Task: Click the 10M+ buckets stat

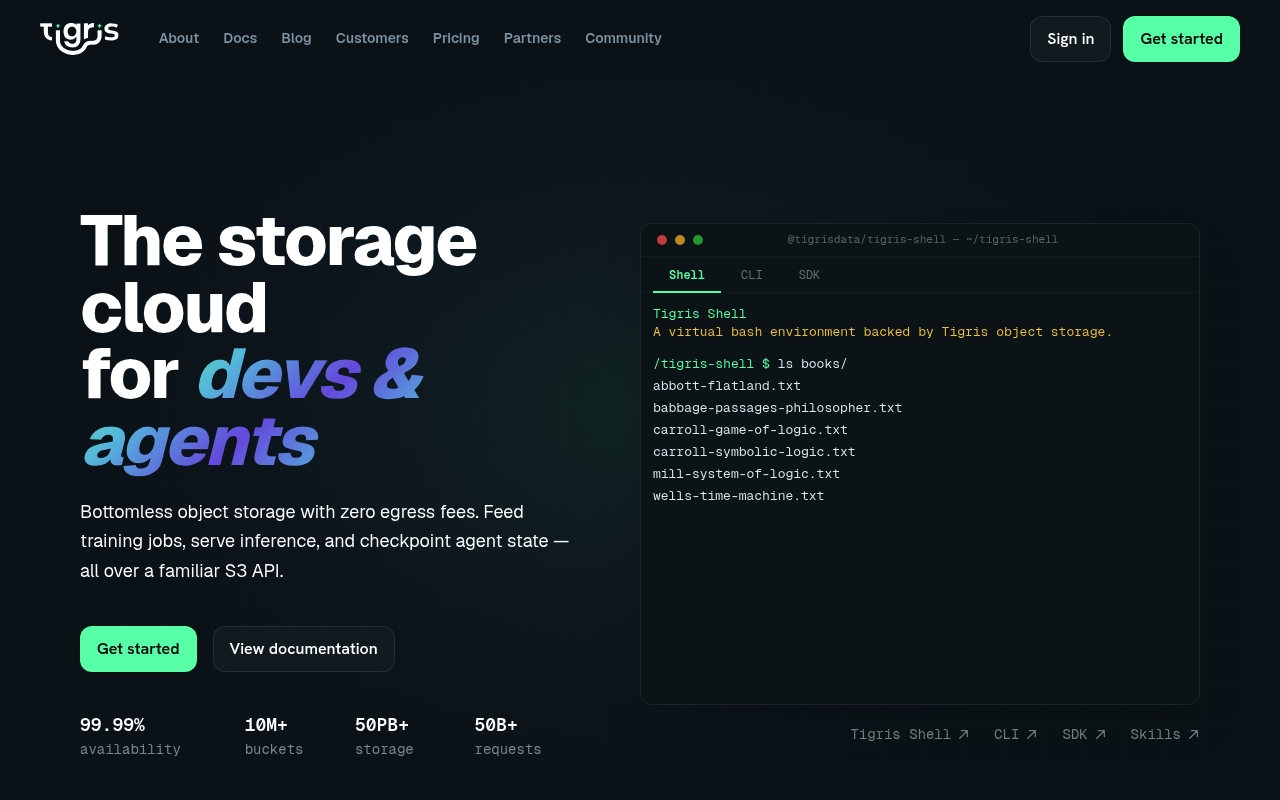Action: pos(274,736)
